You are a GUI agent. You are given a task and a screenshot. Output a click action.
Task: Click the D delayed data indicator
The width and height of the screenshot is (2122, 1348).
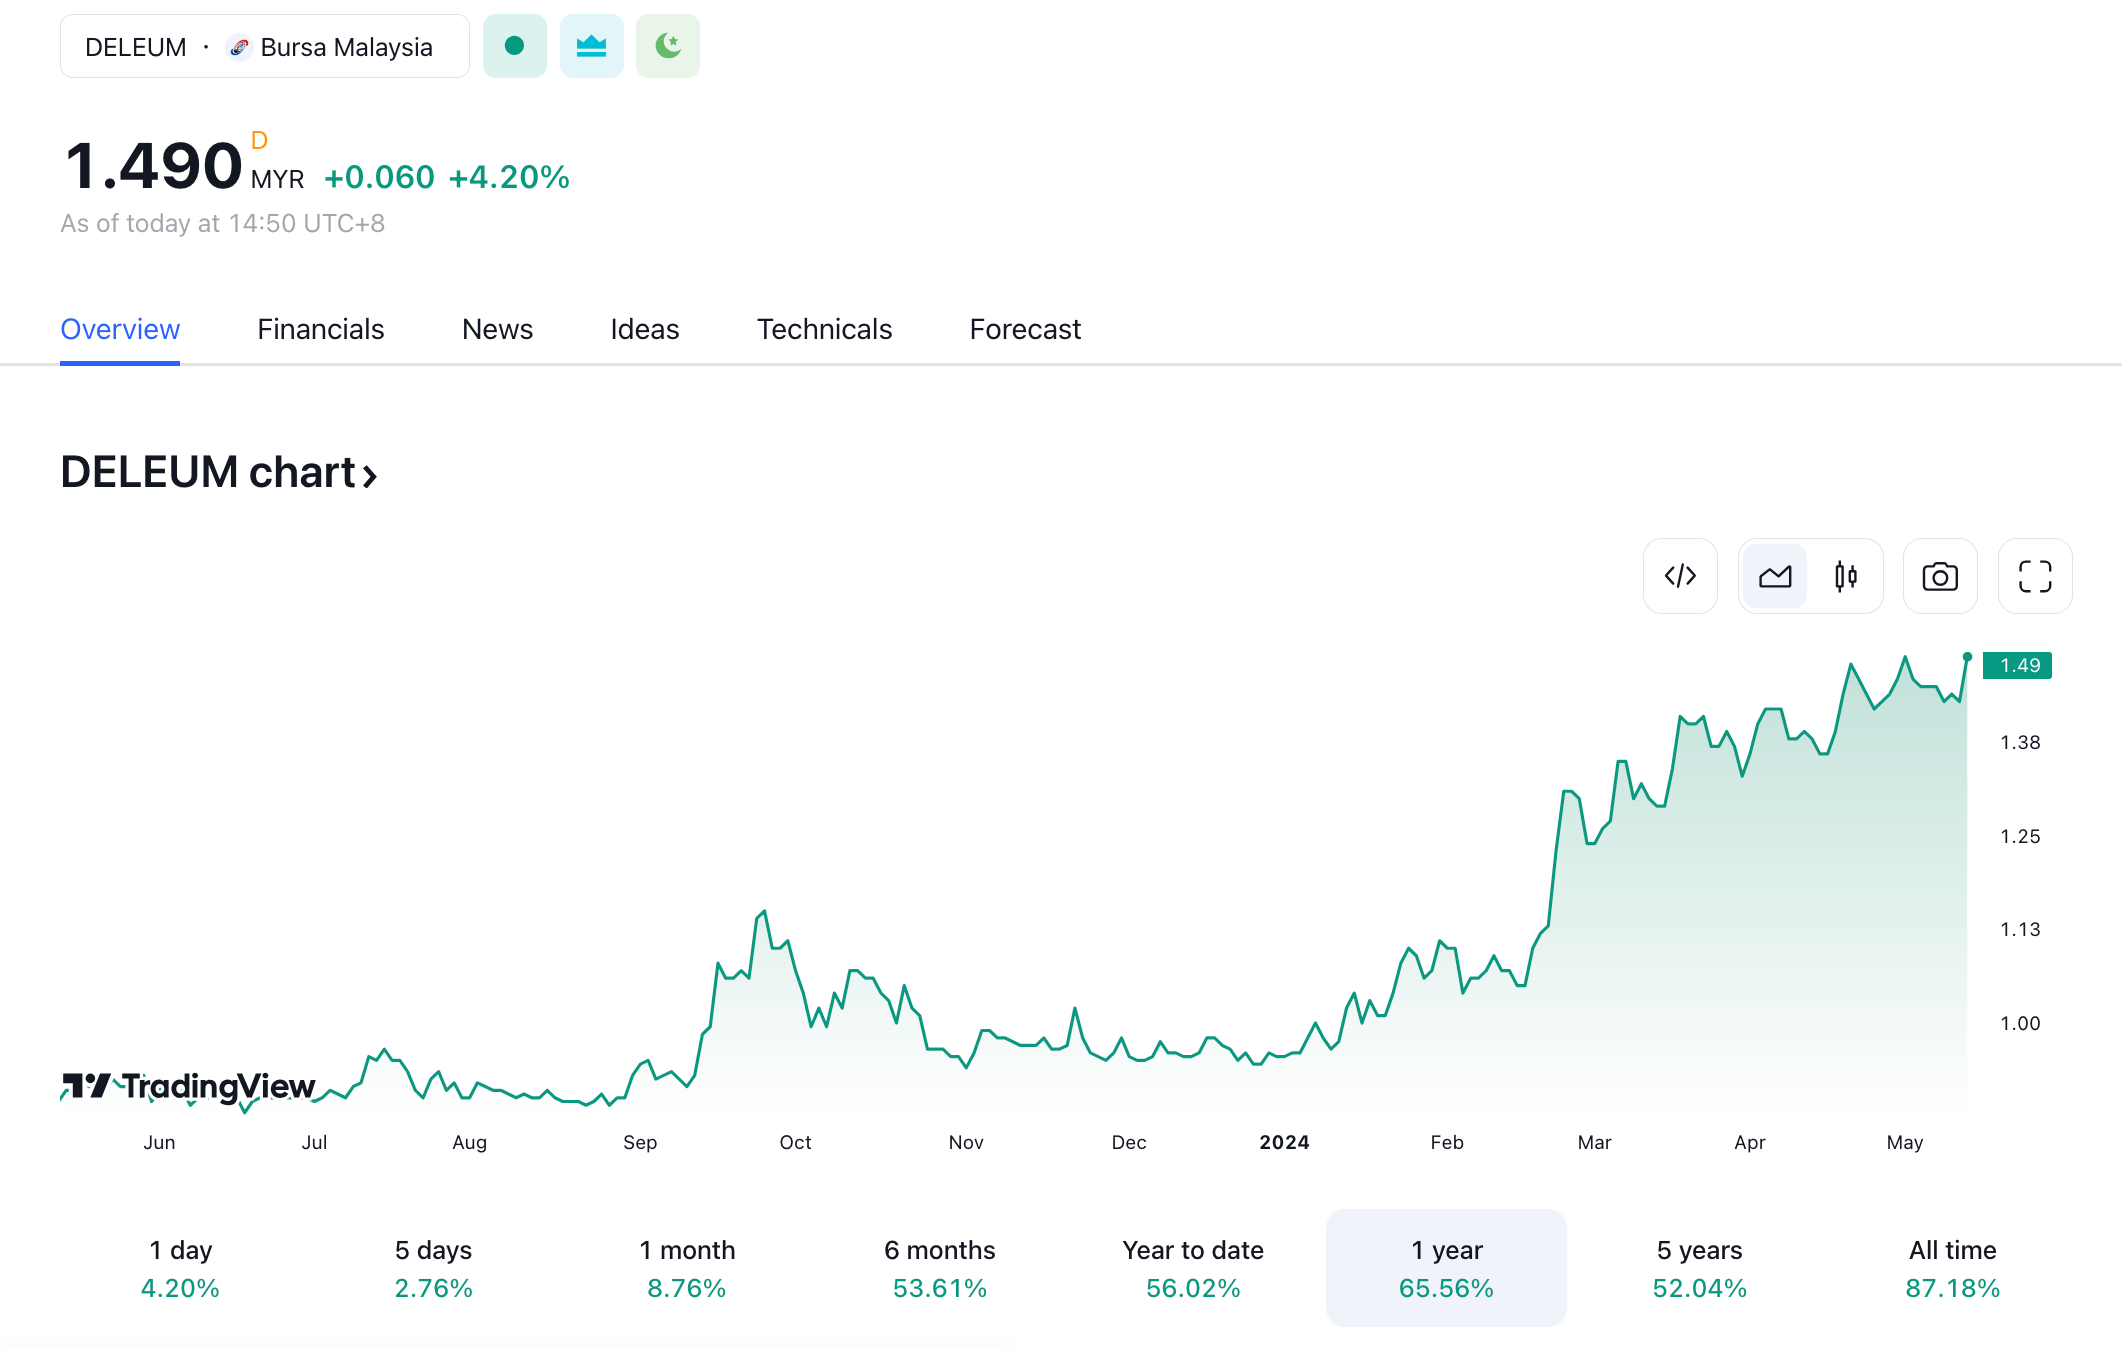pyautogui.click(x=259, y=140)
